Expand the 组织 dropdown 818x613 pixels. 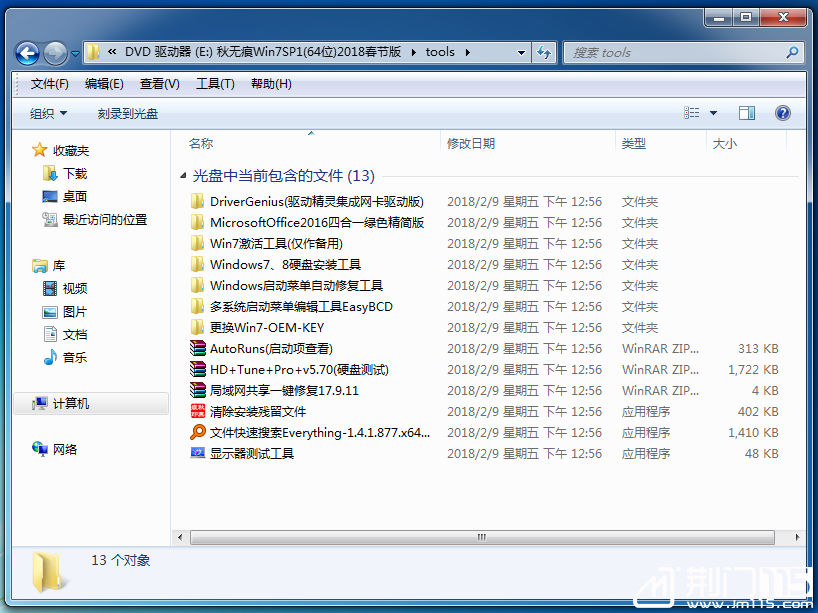coord(49,113)
